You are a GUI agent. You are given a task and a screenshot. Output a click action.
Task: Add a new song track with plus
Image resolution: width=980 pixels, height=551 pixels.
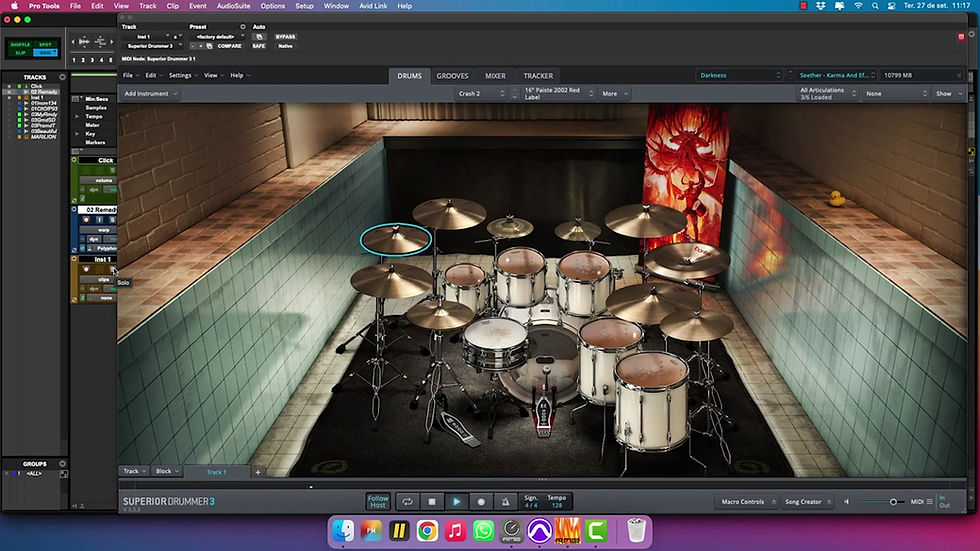tap(258, 472)
